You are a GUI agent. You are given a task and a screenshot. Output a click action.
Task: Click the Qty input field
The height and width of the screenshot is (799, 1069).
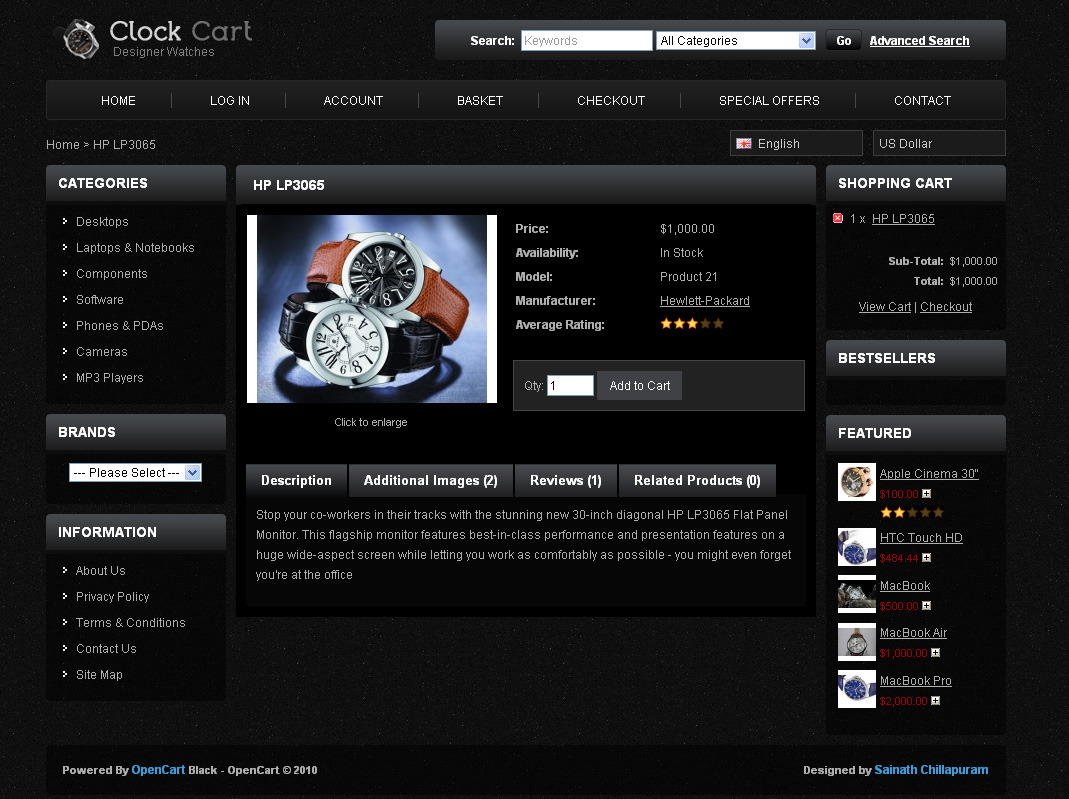click(570, 386)
